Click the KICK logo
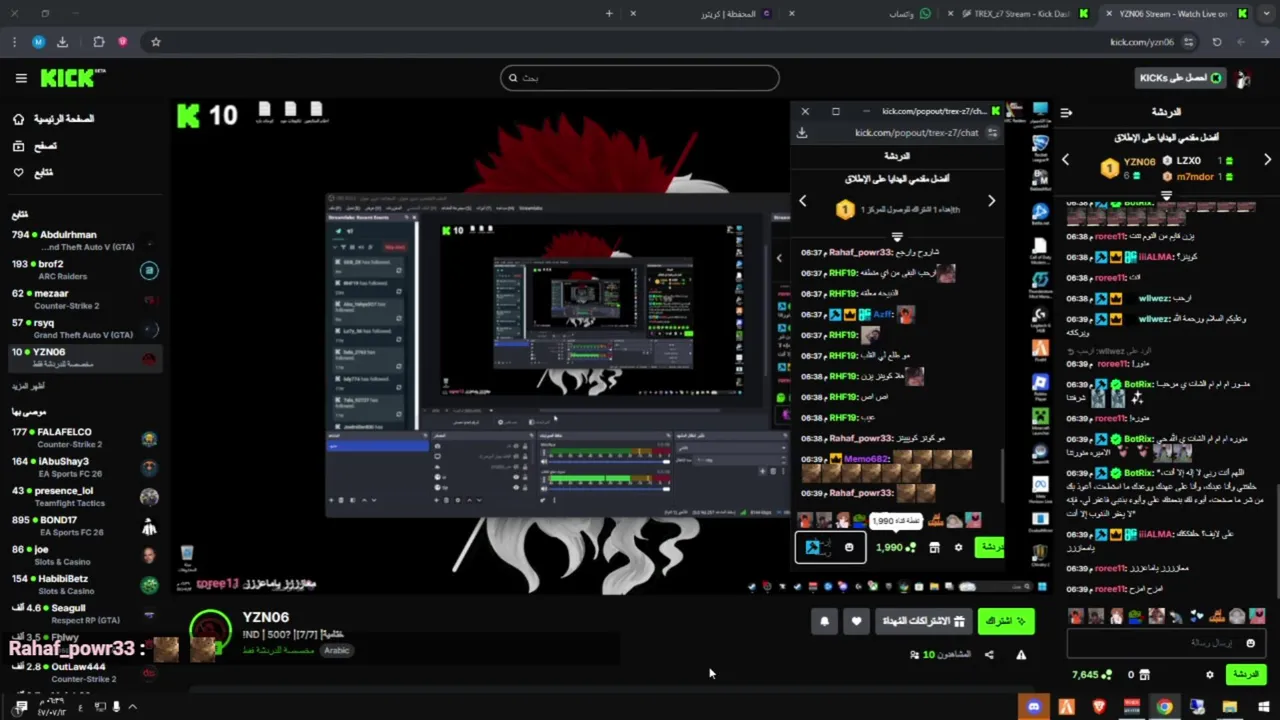Viewport: 1280px width, 720px height. [72, 78]
